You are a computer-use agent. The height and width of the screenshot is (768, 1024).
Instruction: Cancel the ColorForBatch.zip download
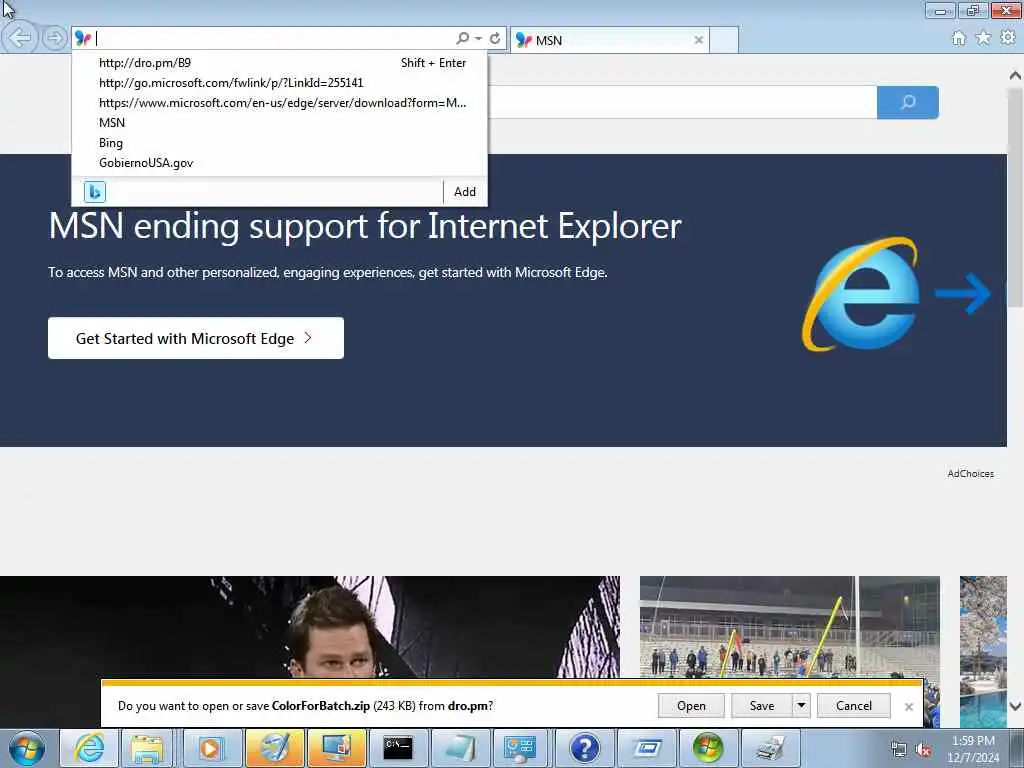854,706
